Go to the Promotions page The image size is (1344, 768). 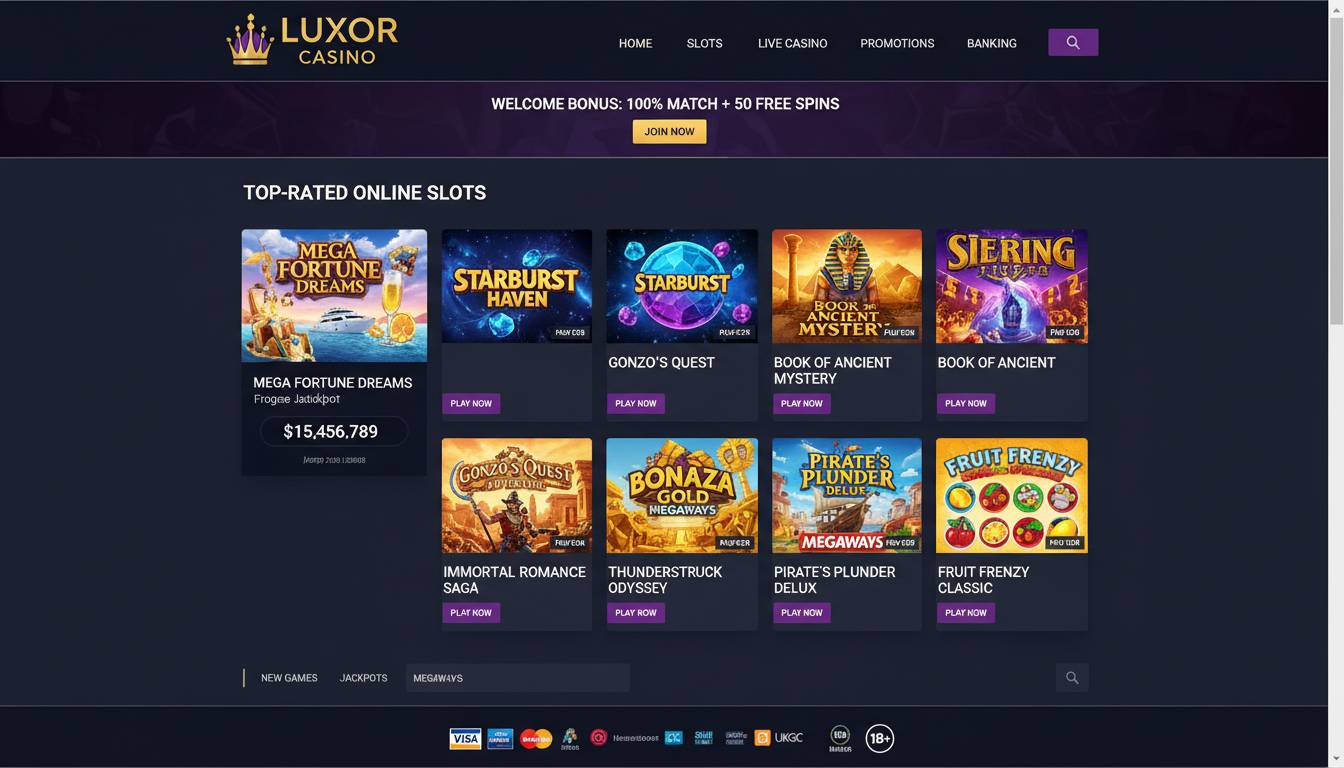click(x=897, y=43)
